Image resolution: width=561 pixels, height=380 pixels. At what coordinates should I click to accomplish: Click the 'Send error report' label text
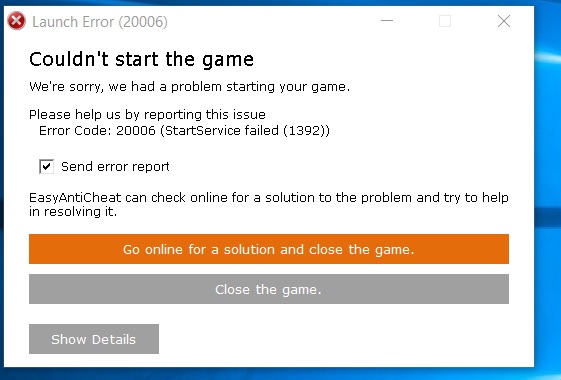tap(115, 167)
